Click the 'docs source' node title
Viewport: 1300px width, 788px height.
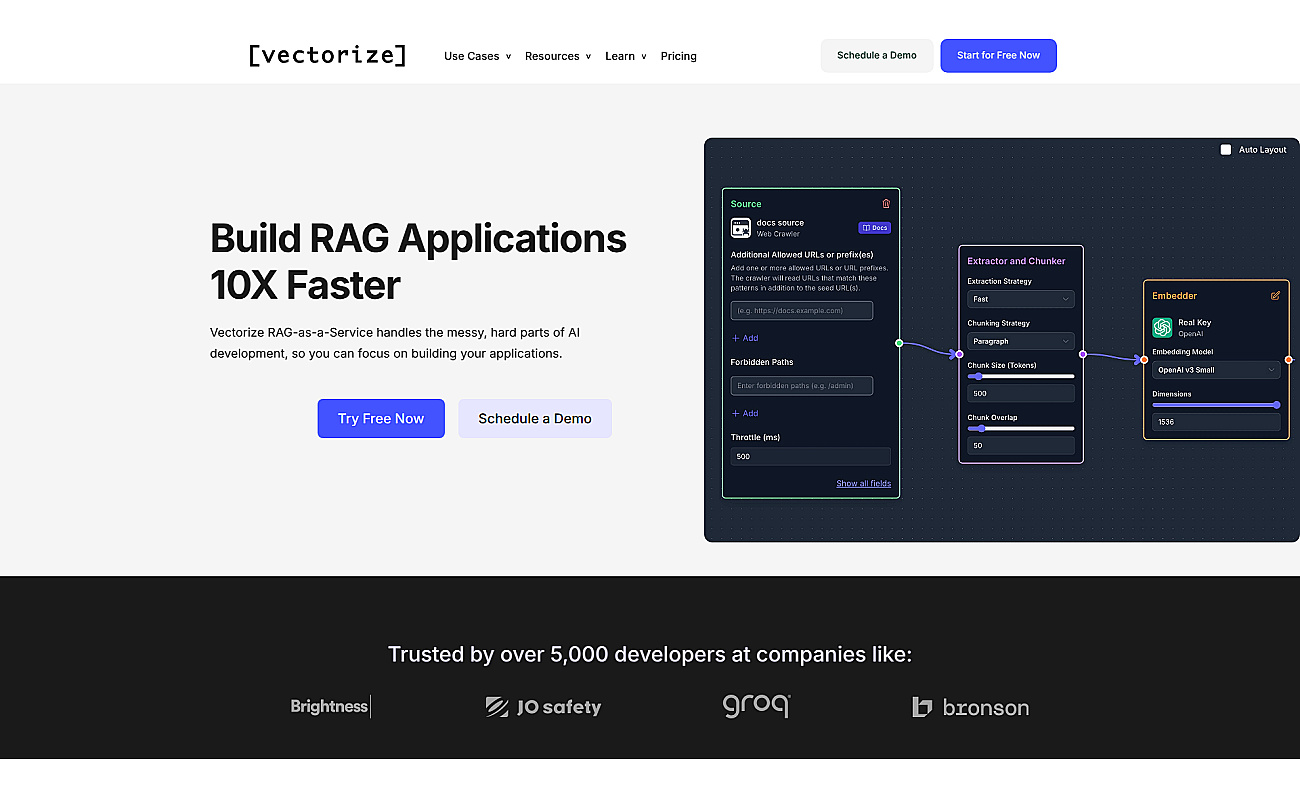pyautogui.click(x=780, y=223)
